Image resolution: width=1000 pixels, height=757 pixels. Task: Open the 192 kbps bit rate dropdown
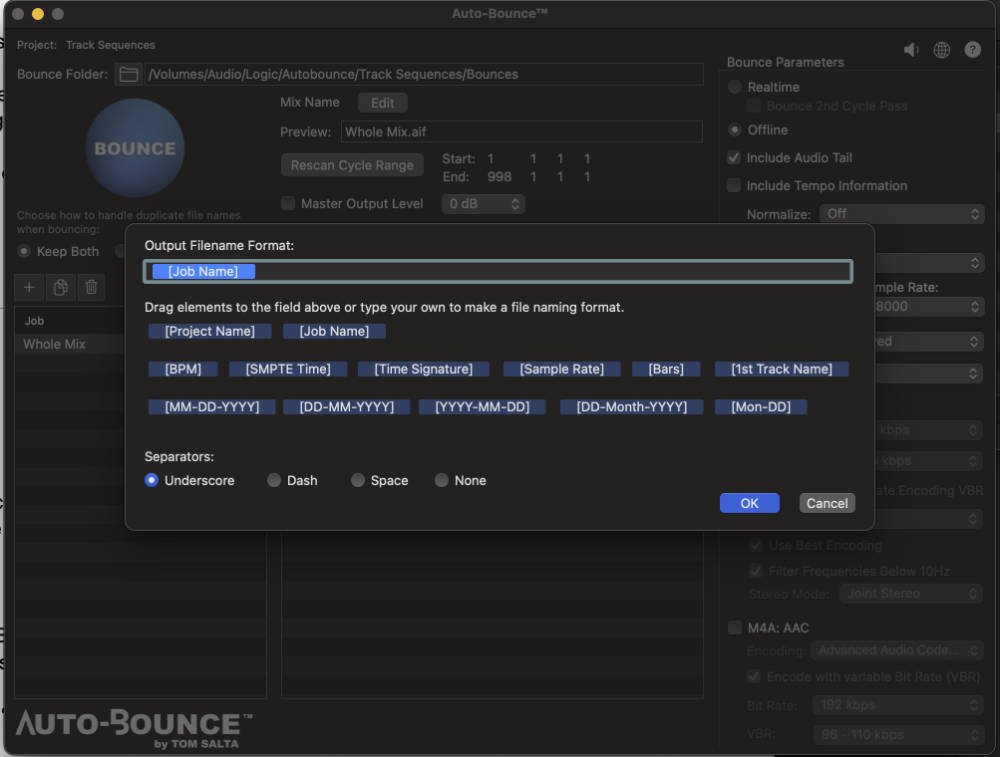click(897, 705)
